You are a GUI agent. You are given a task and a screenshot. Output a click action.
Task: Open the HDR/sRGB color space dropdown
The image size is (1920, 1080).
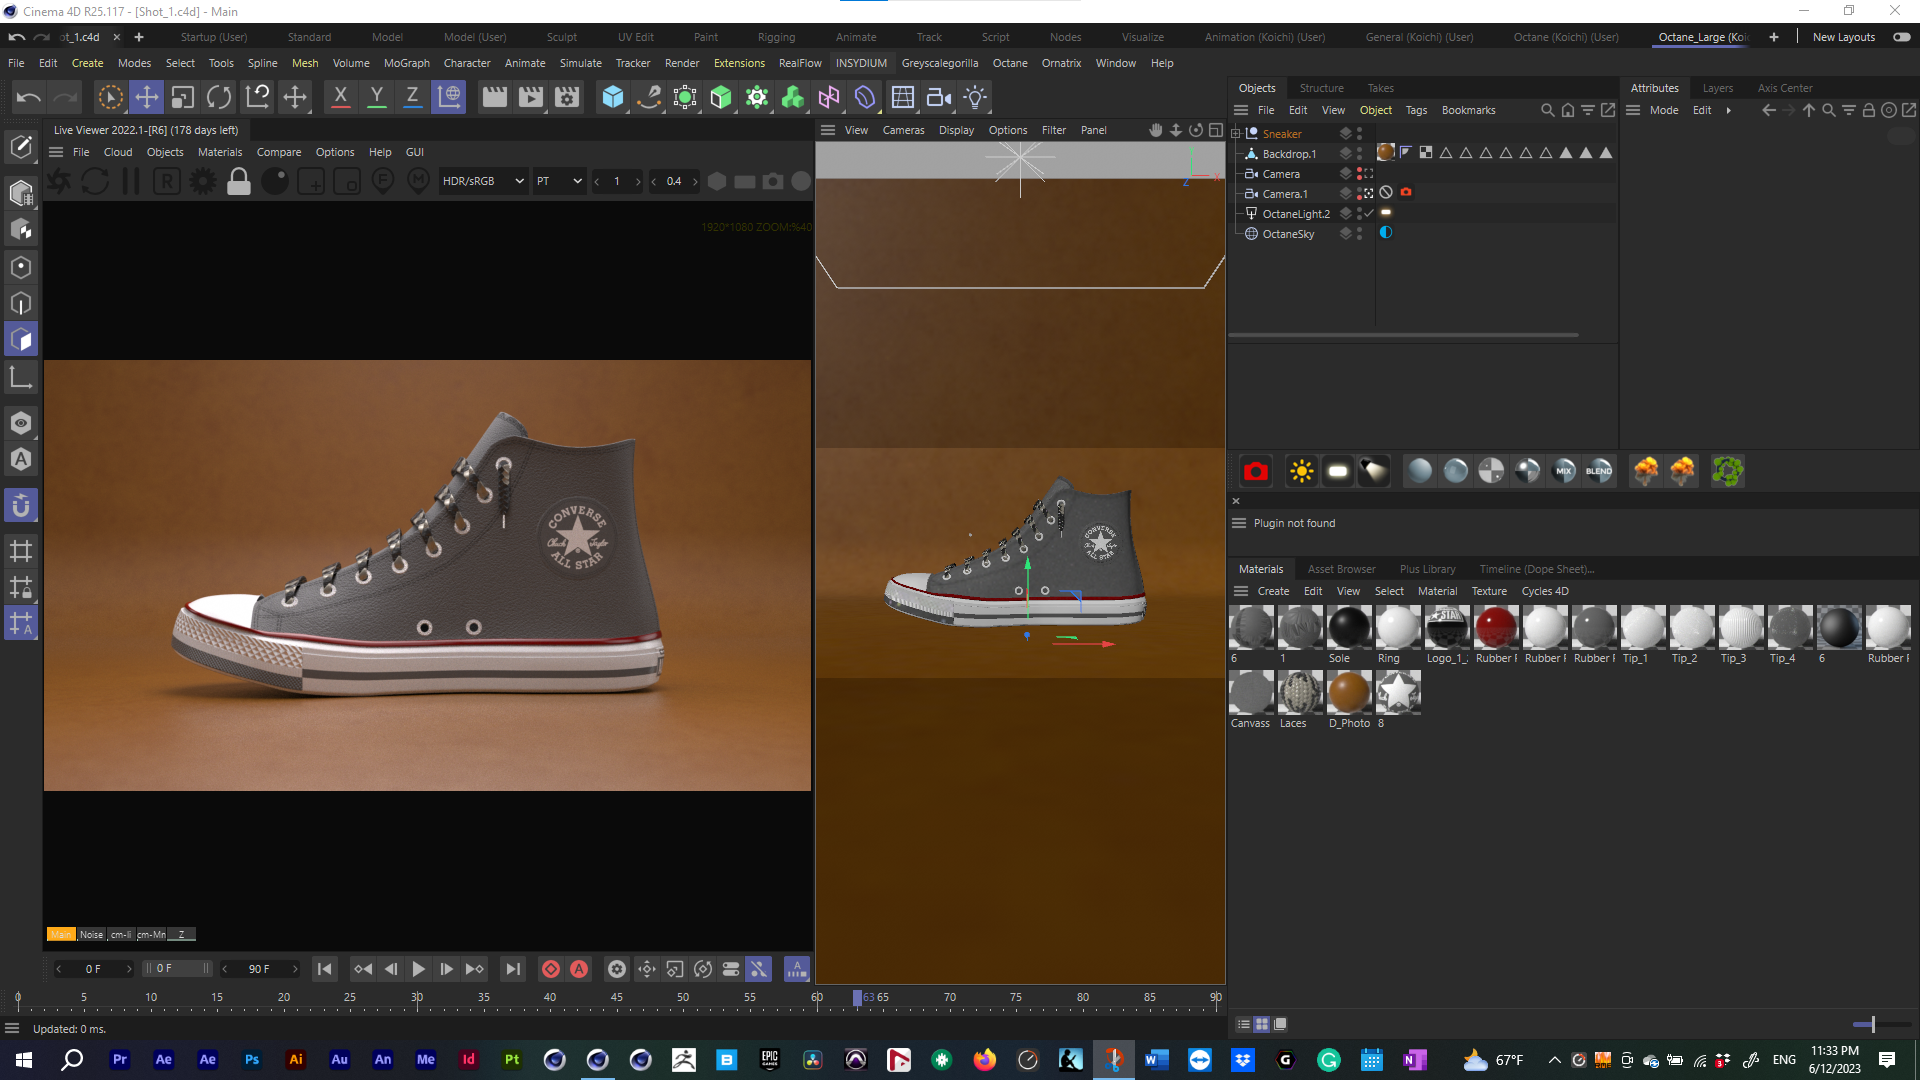(483, 181)
